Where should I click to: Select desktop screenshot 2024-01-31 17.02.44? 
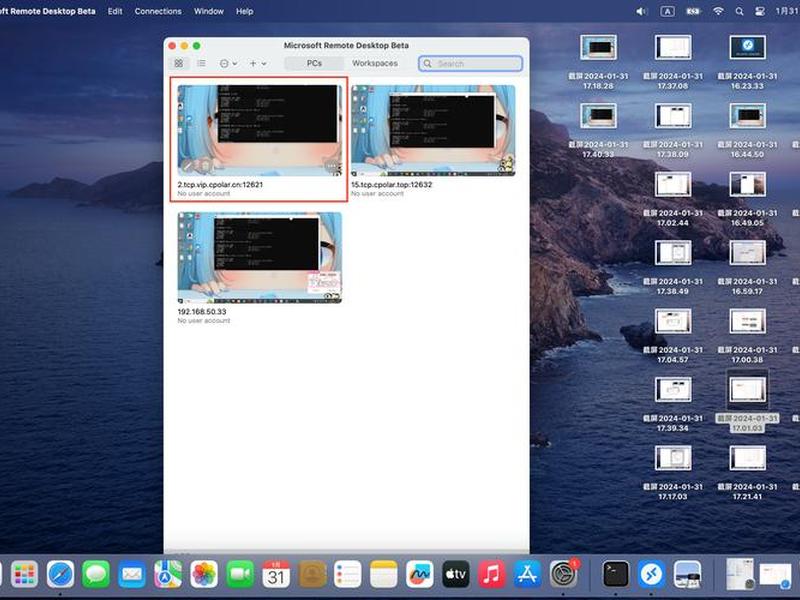click(x=673, y=184)
